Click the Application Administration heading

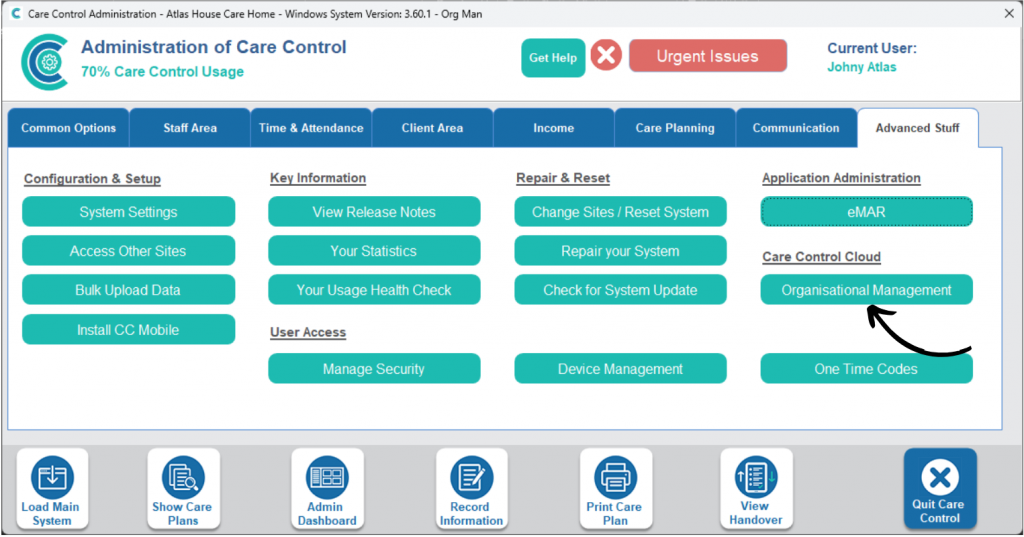(x=841, y=178)
